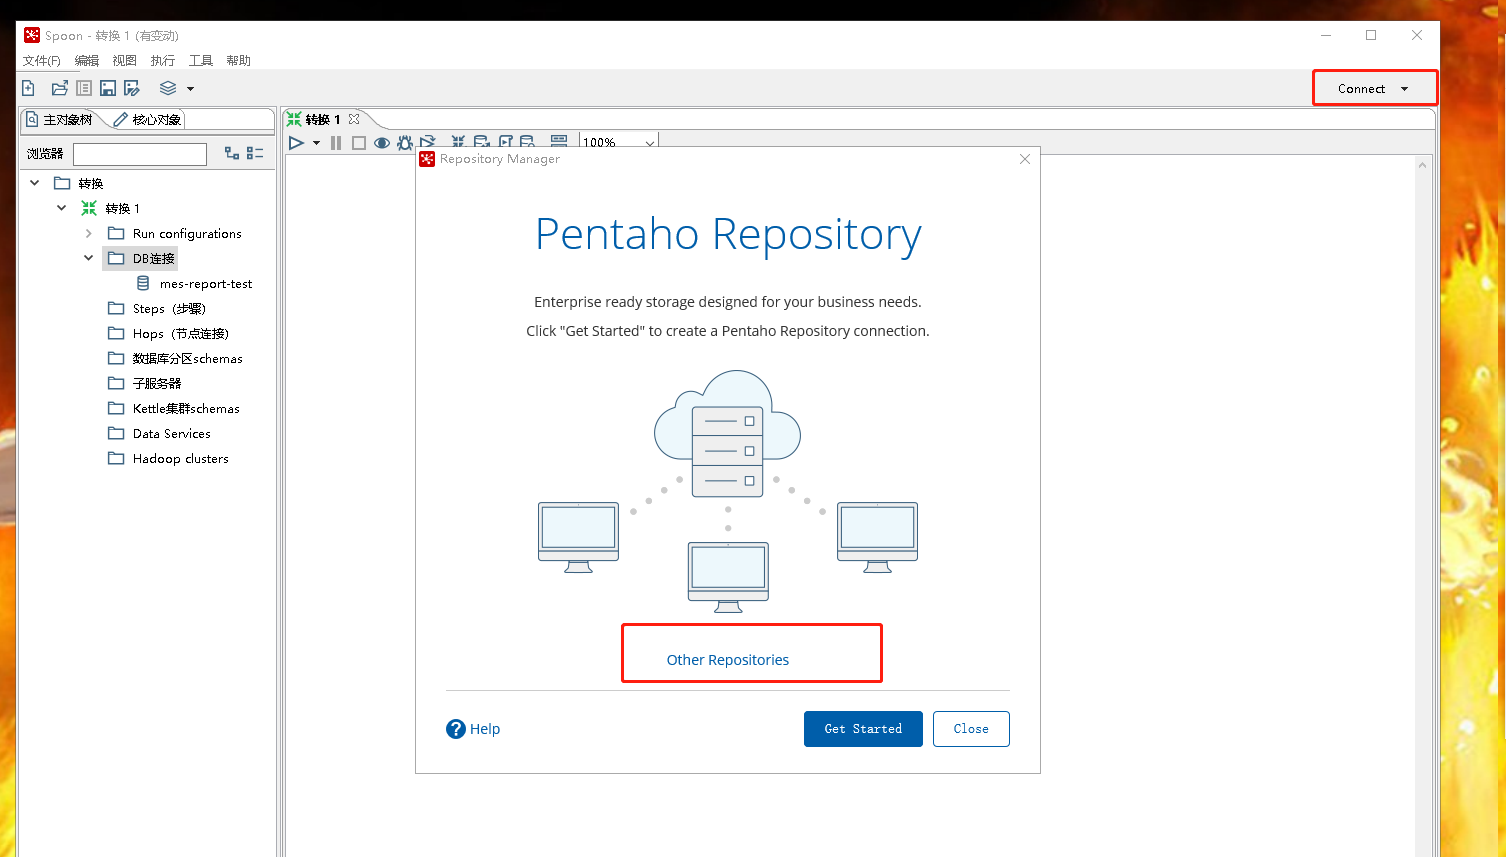Select the Steps (步骤) folder
Screen dimensions: 1506x857
[169, 309]
